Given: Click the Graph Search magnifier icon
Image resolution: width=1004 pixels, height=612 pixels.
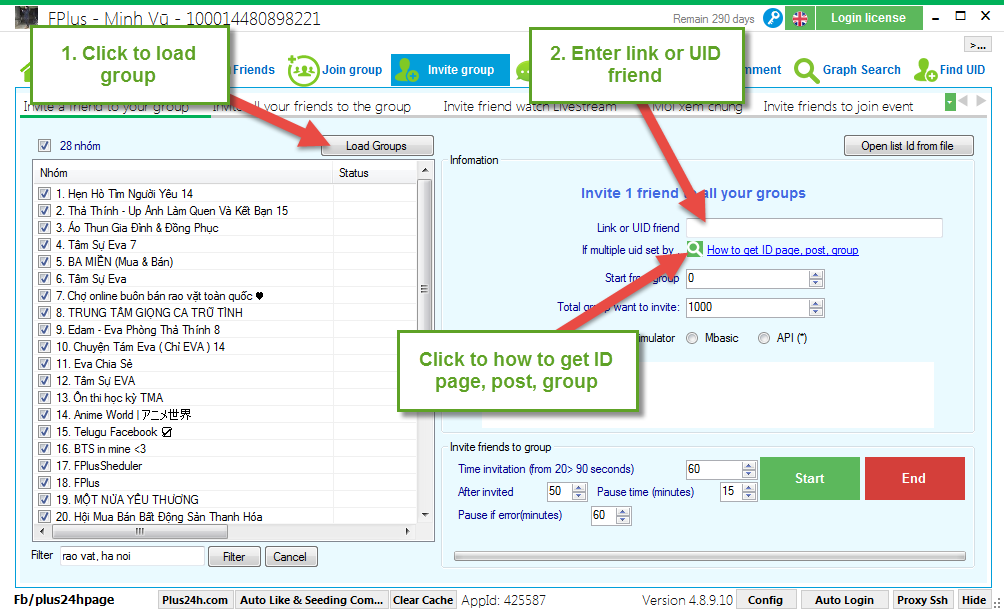Looking at the screenshot, I should [806, 70].
